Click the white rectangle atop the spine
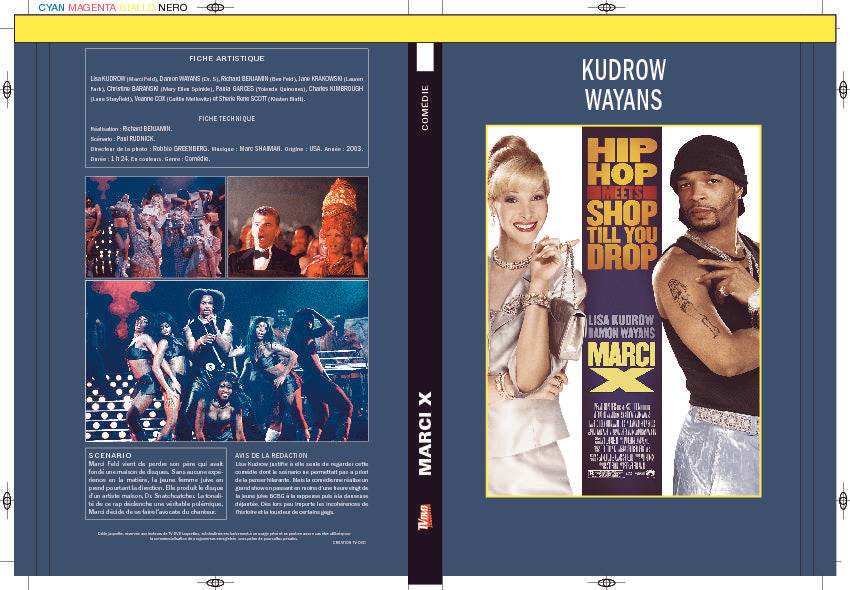850x590 pixels. (425, 57)
